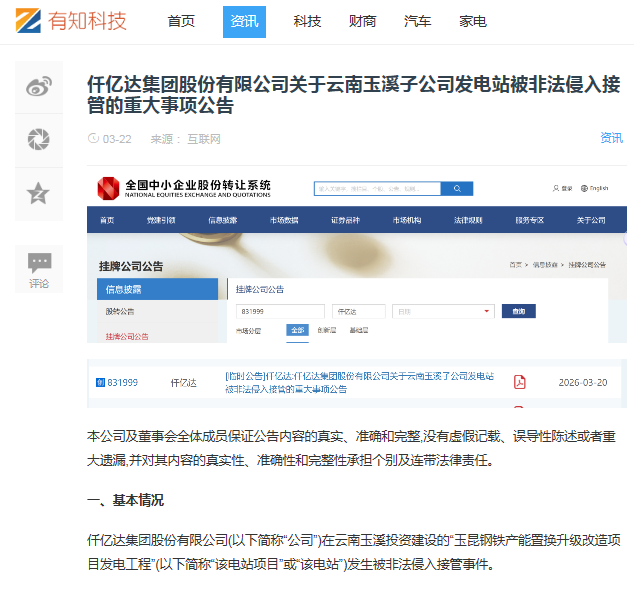
Task: Click 市场数据 in embedded nav bar
Action: 284,220
